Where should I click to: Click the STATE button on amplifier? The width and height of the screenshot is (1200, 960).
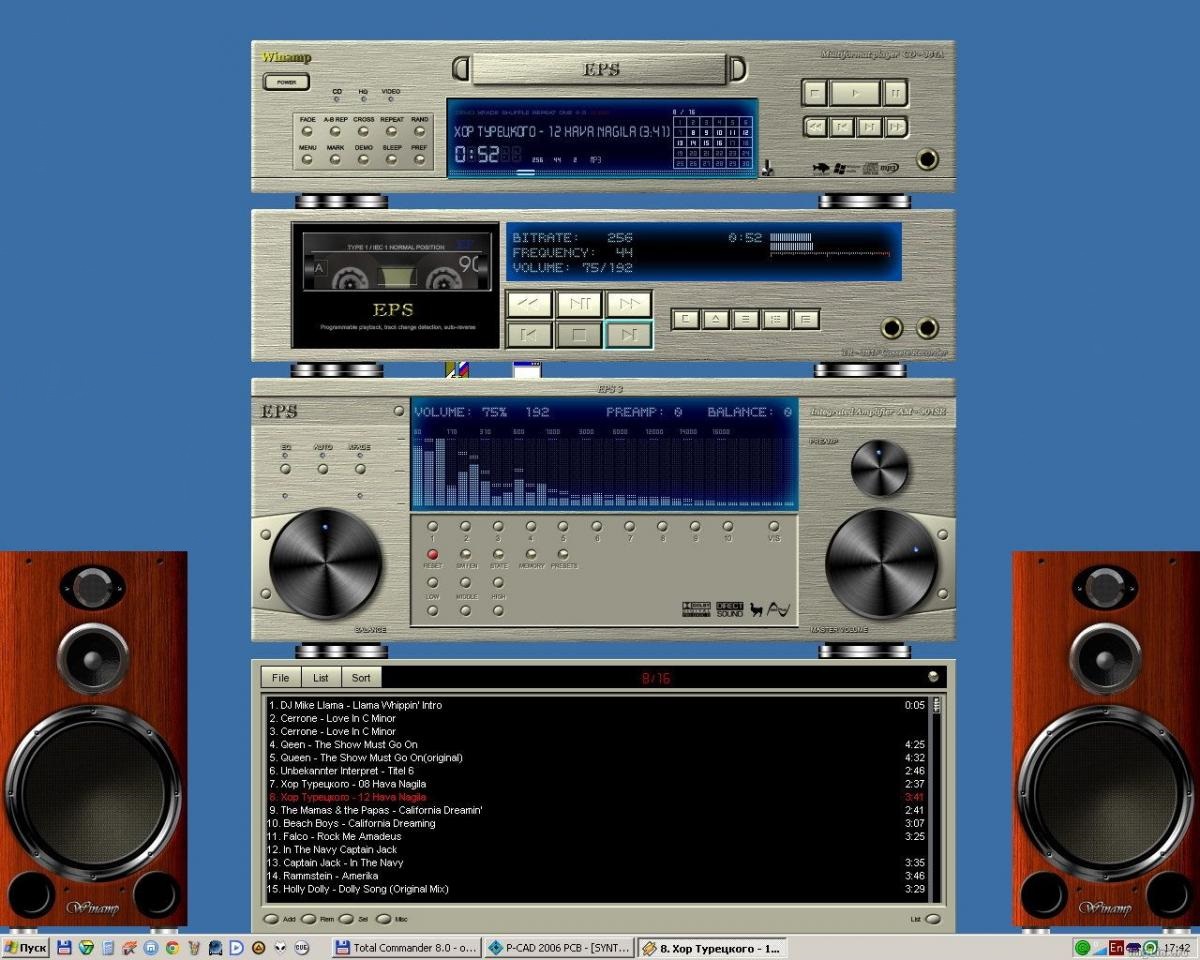pyautogui.click(x=498, y=554)
